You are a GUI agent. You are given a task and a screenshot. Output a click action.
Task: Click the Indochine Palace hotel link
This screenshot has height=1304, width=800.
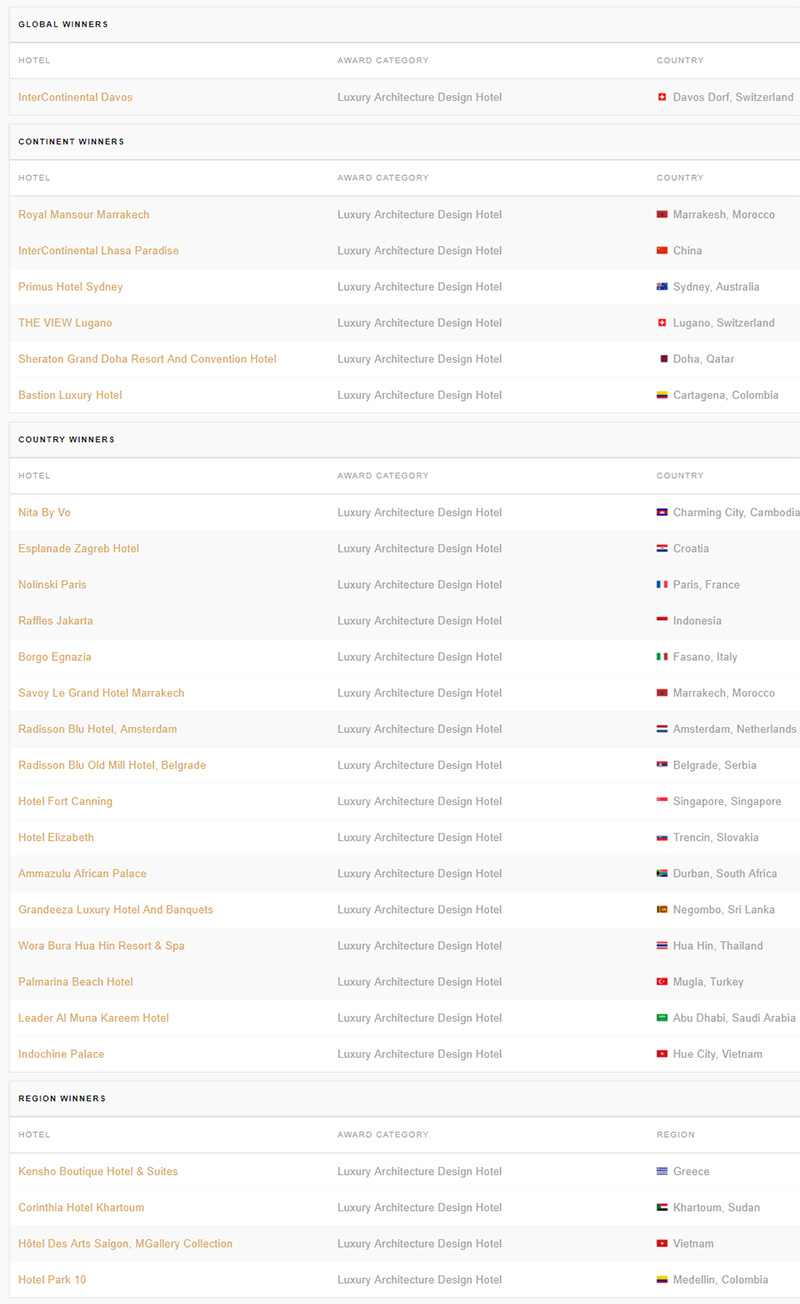(61, 1054)
